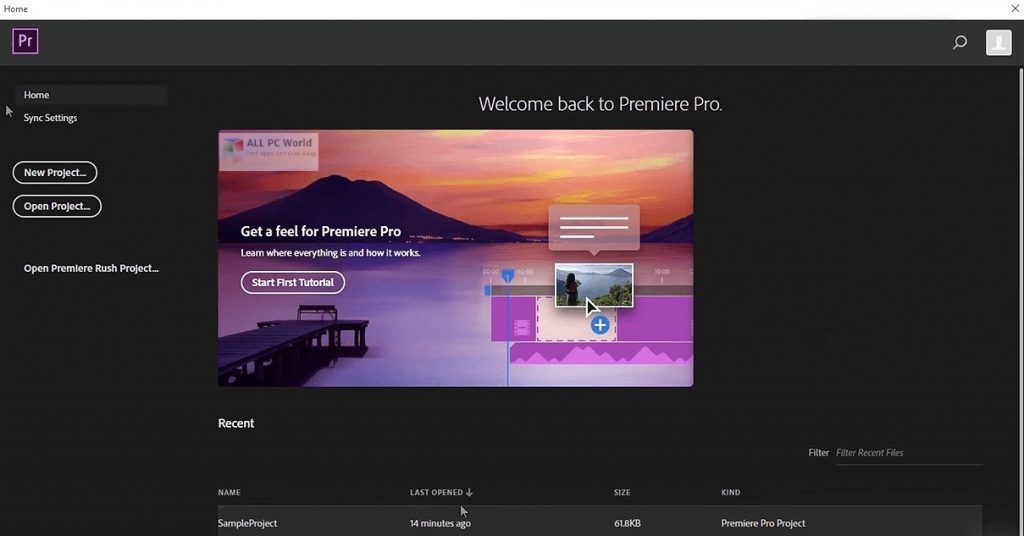The height and width of the screenshot is (536, 1024).
Task: Open the user account avatar icon
Action: pyautogui.click(x=999, y=42)
